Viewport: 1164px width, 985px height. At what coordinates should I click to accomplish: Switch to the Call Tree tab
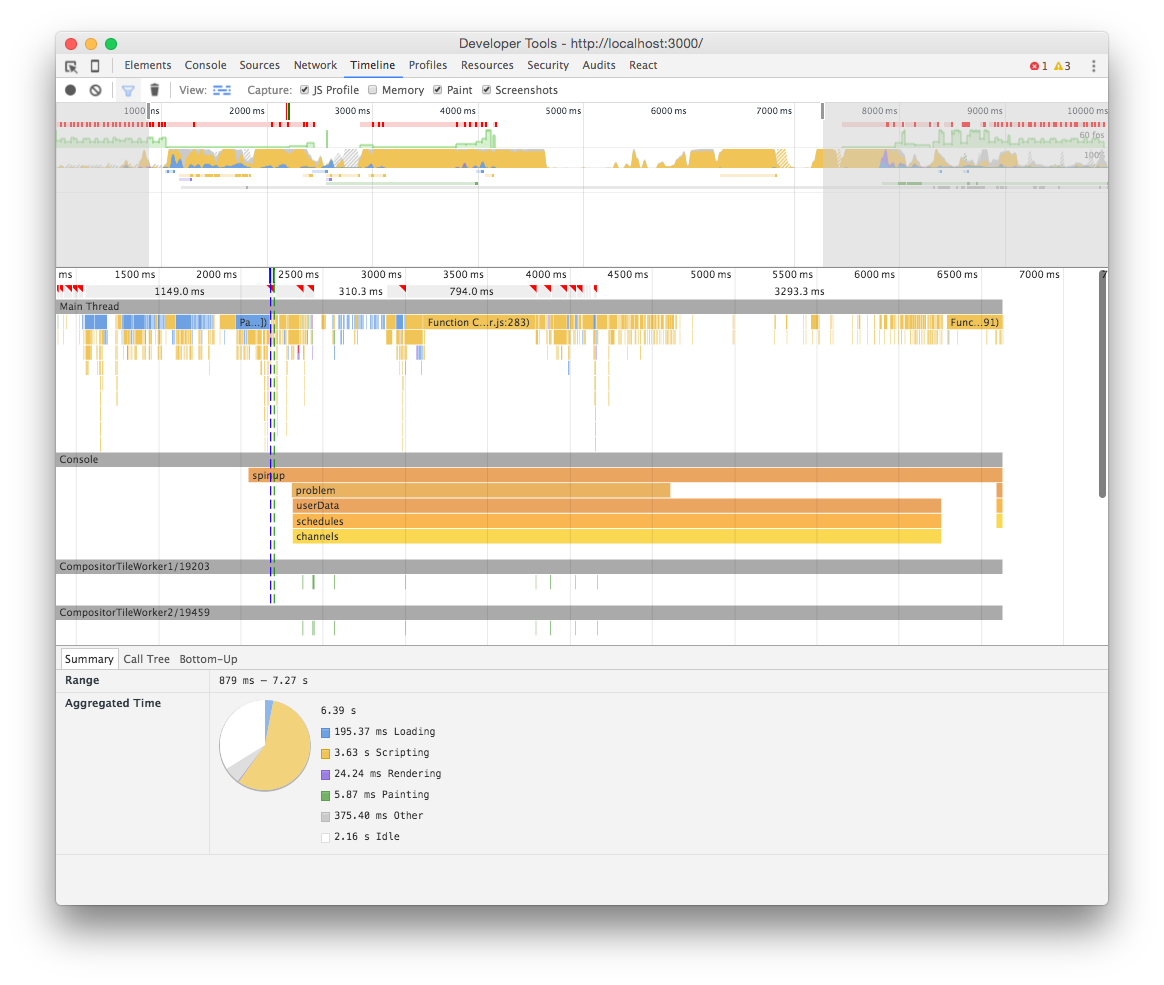[146, 659]
